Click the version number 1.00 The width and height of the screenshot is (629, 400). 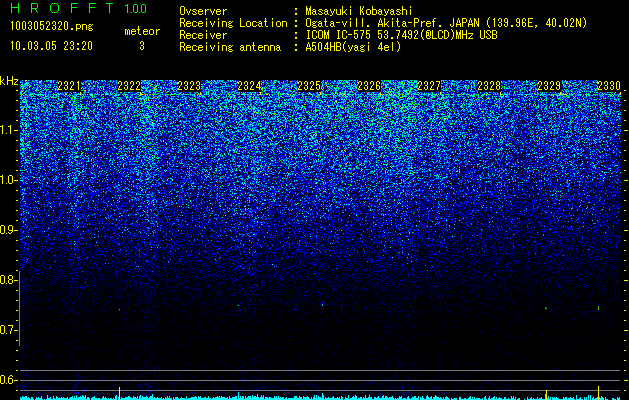(x=136, y=9)
